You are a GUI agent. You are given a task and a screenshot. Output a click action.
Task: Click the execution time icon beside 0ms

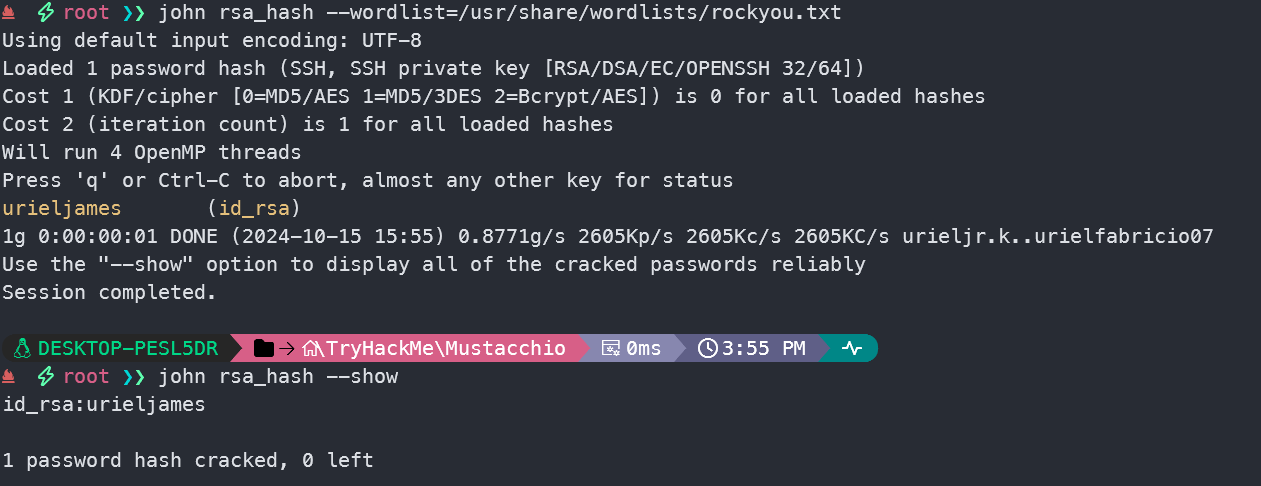(611, 348)
